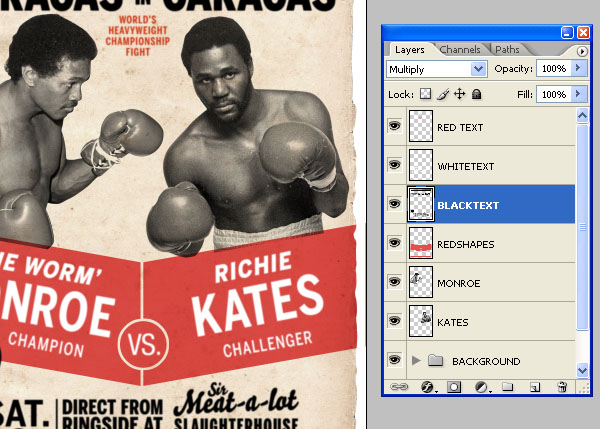The height and width of the screenshot is (429, 600).
Task: Toggle lock all padlock icon
Action: click(477, 94)
